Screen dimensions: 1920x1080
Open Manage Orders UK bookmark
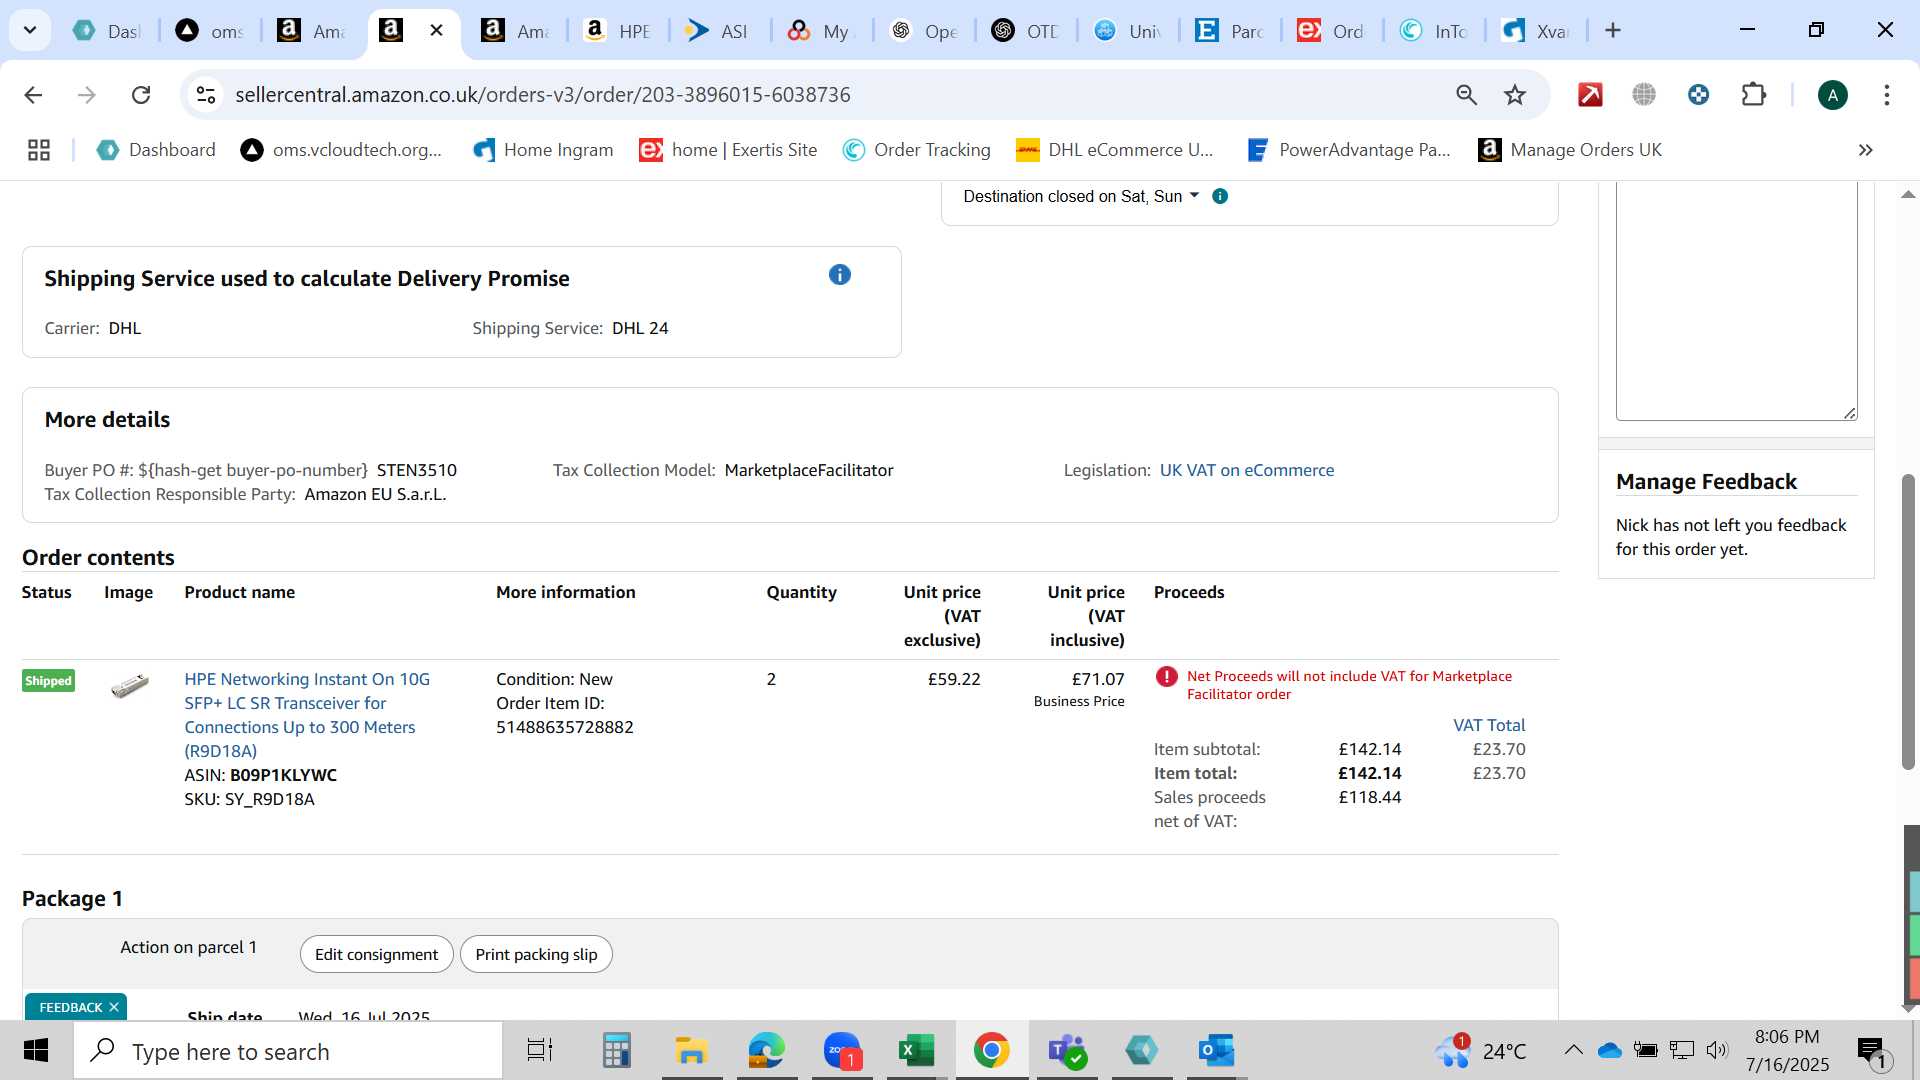(1570, 150)
